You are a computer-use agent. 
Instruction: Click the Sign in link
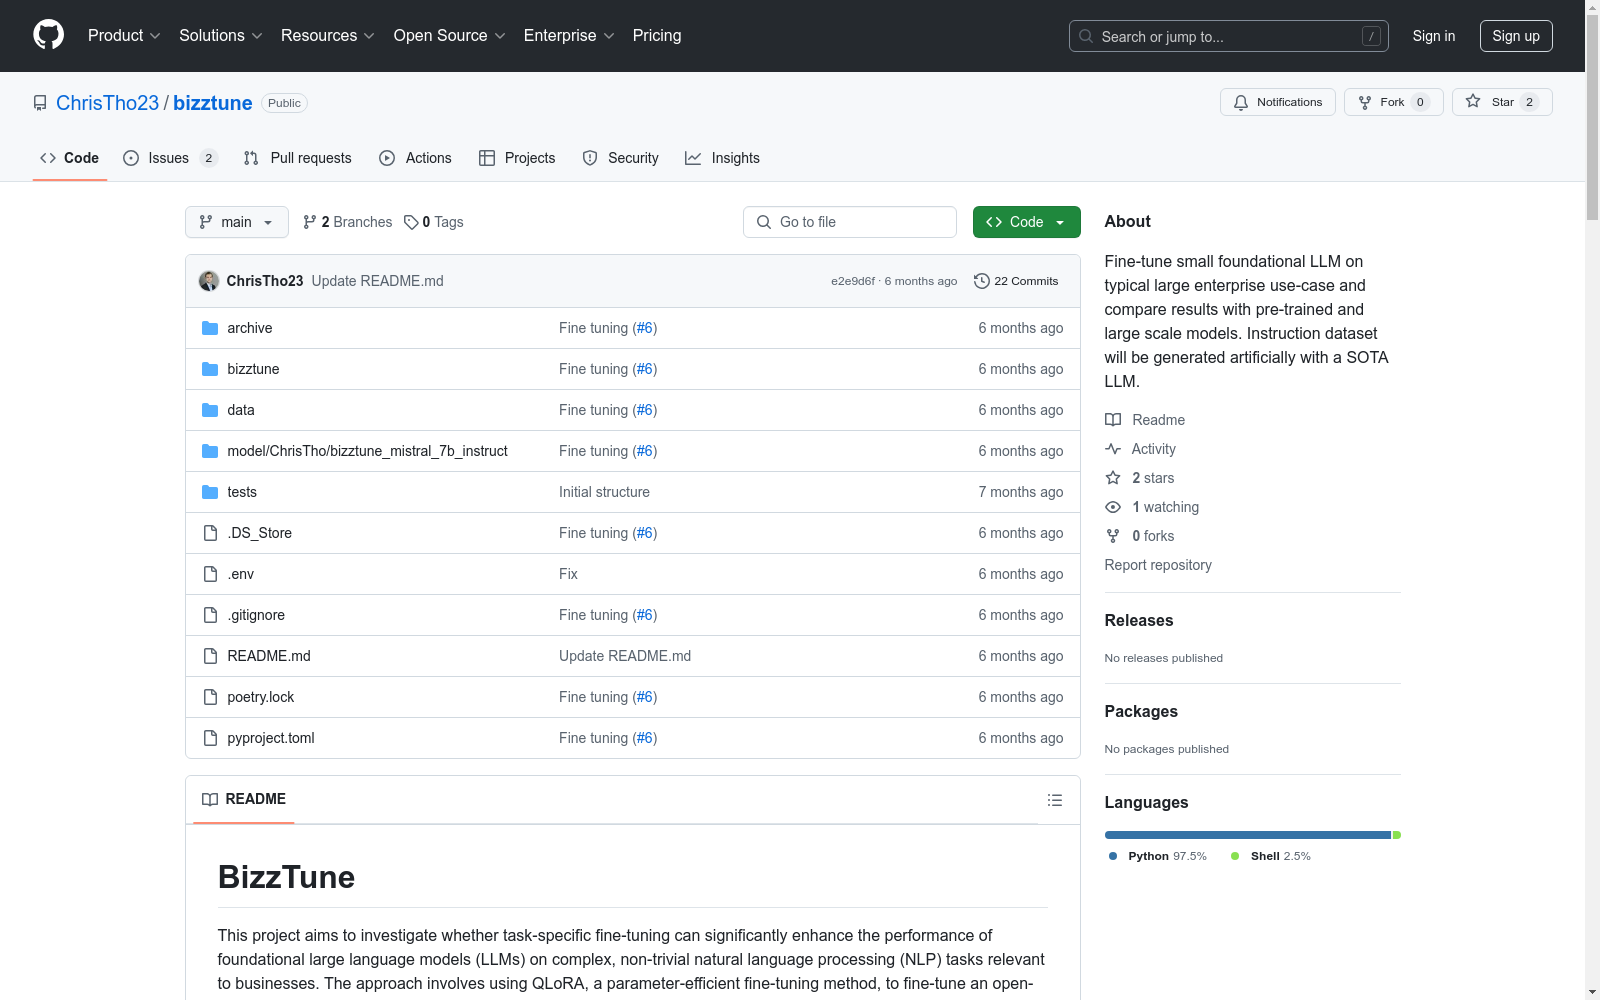(x=1433, y=36)
